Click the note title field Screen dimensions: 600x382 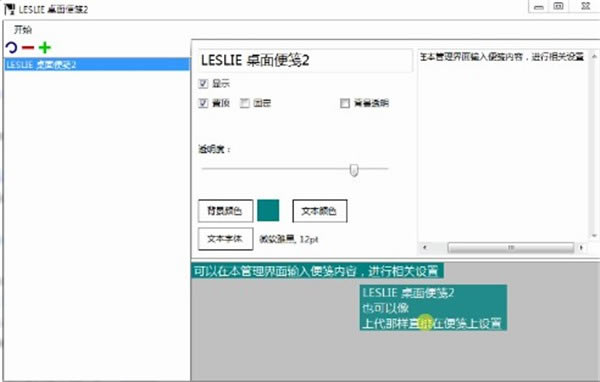(305, 60)
